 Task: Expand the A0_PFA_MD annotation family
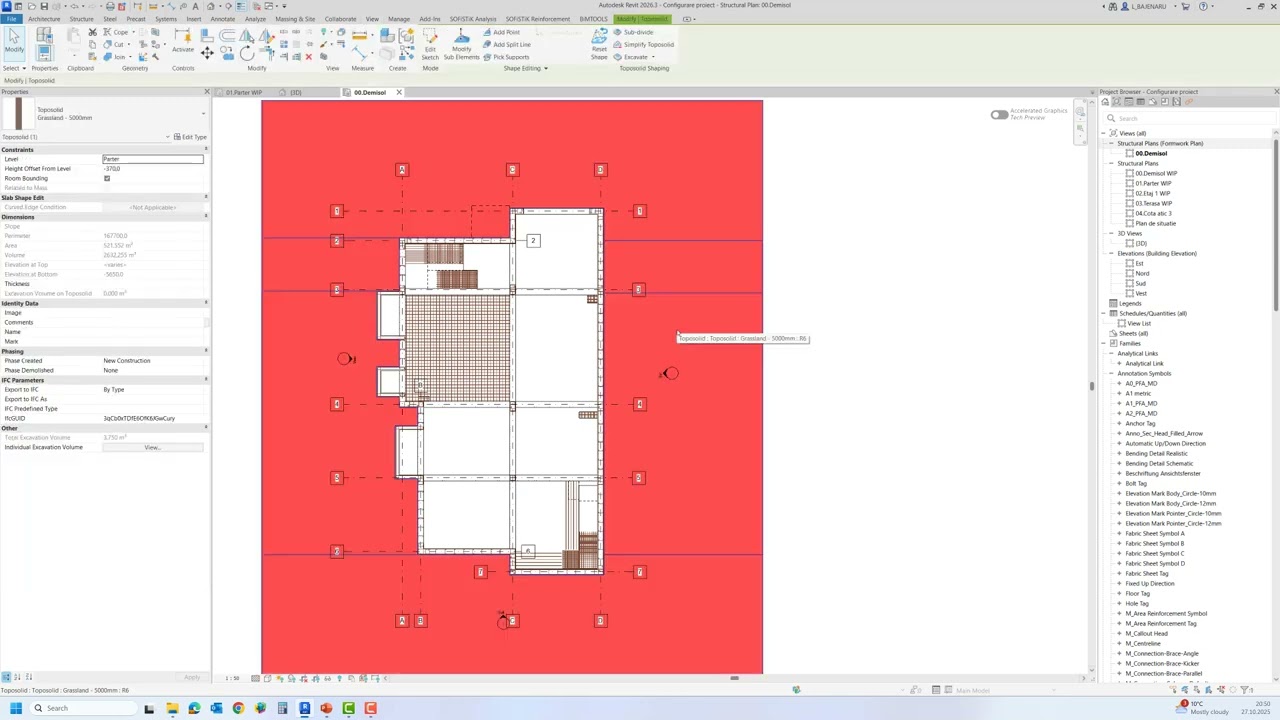coord(1119,383)
